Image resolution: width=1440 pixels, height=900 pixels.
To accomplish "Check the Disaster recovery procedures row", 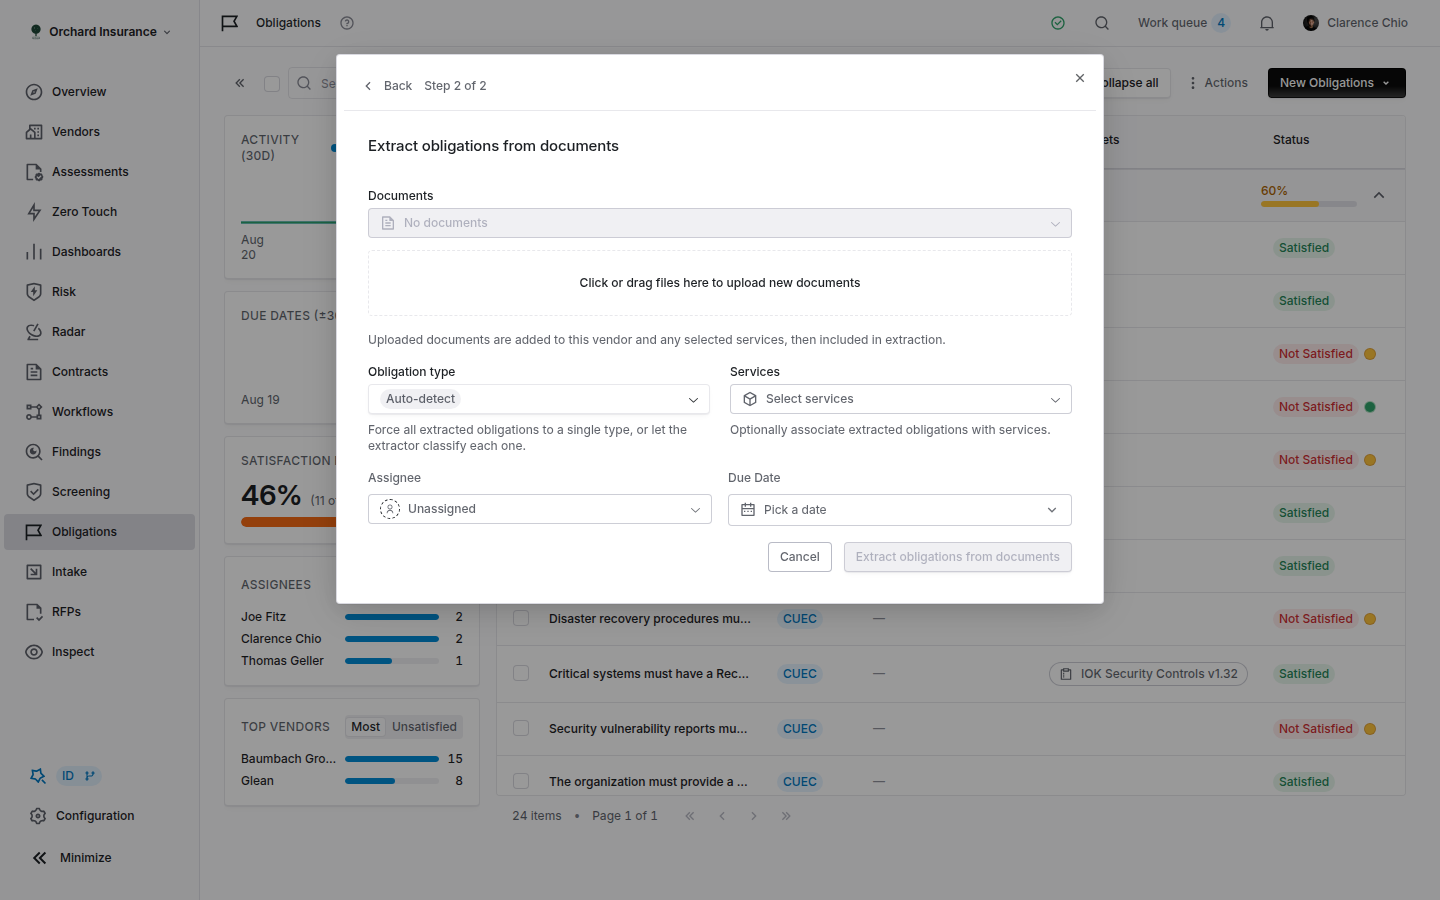I will [521, 618].
